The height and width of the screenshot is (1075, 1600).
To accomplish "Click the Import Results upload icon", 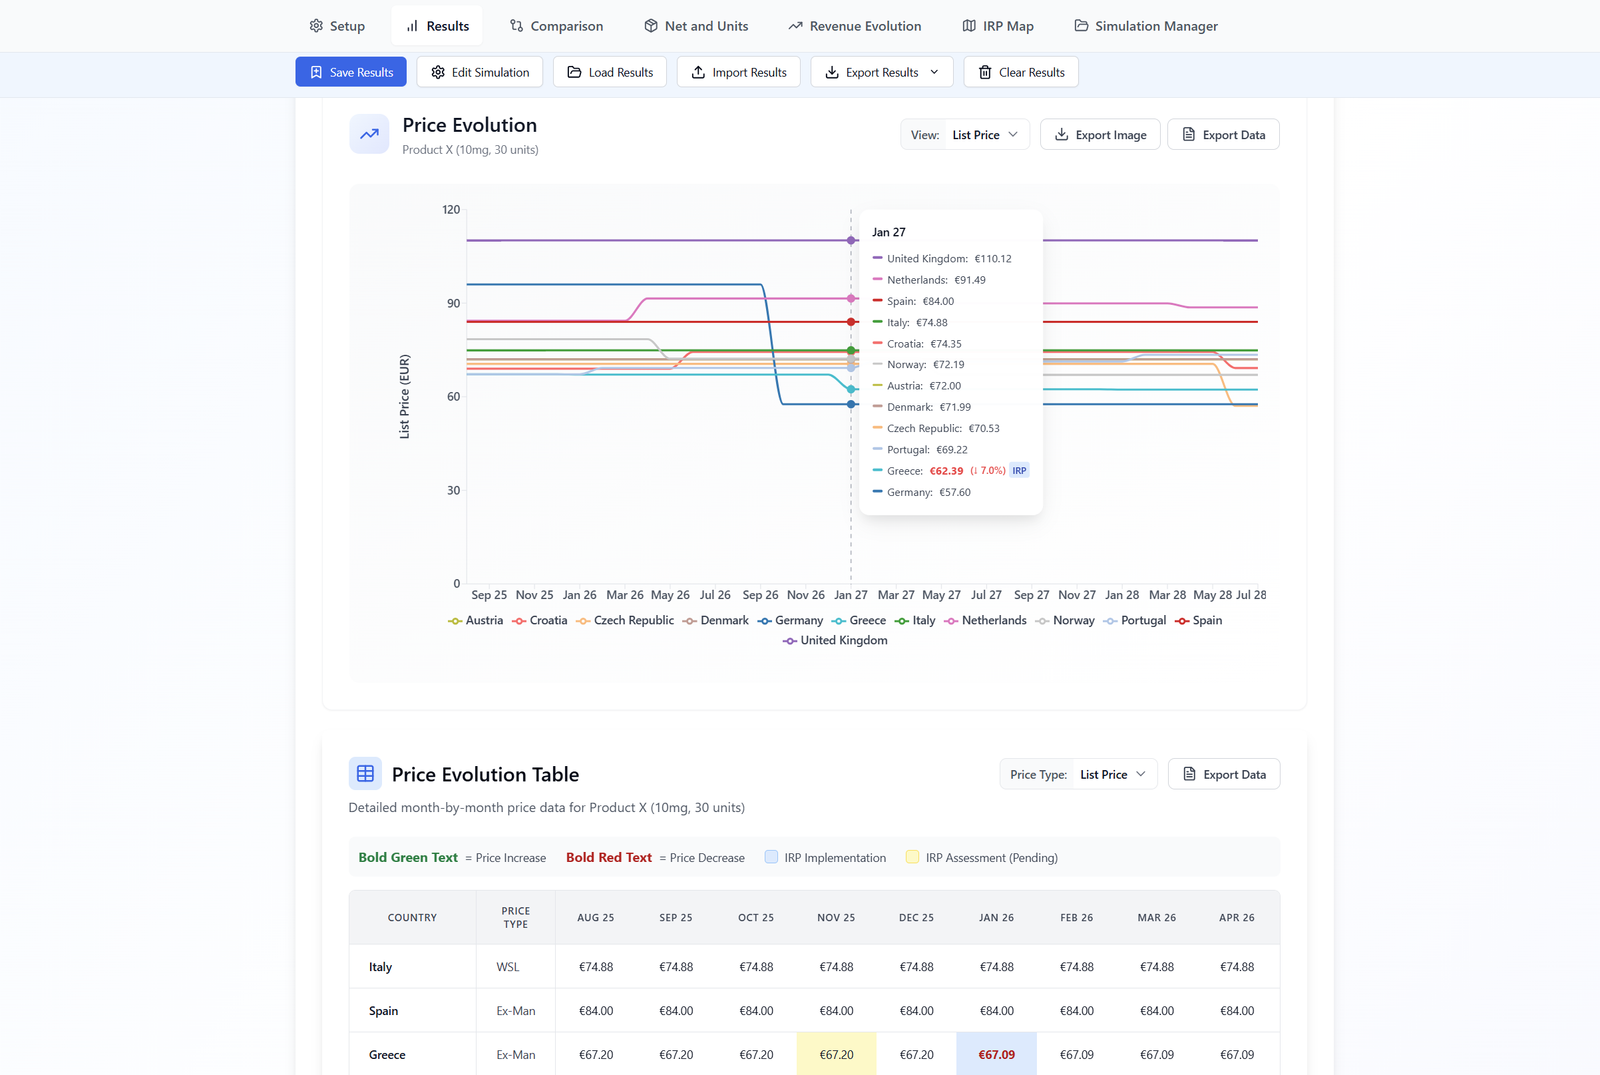I will 700,71.
